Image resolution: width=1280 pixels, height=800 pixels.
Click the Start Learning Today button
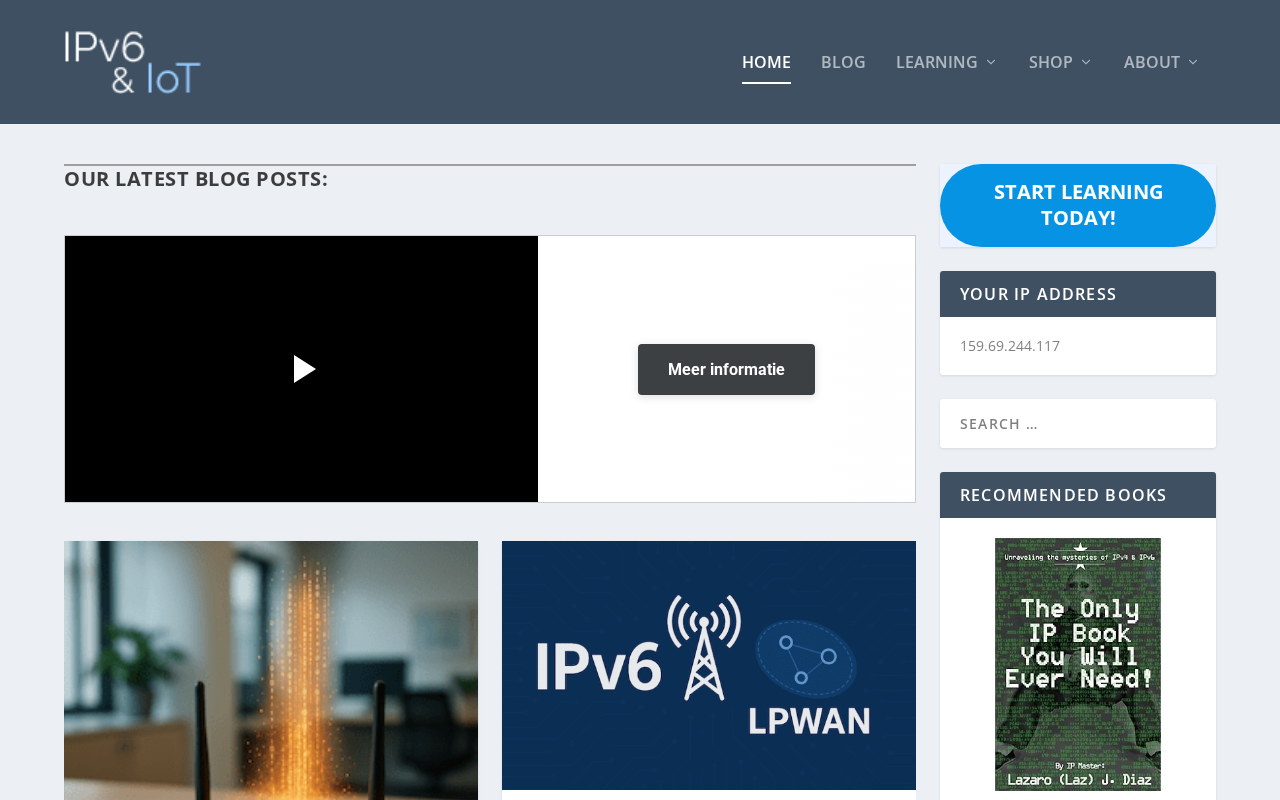tap(1078, 205)
